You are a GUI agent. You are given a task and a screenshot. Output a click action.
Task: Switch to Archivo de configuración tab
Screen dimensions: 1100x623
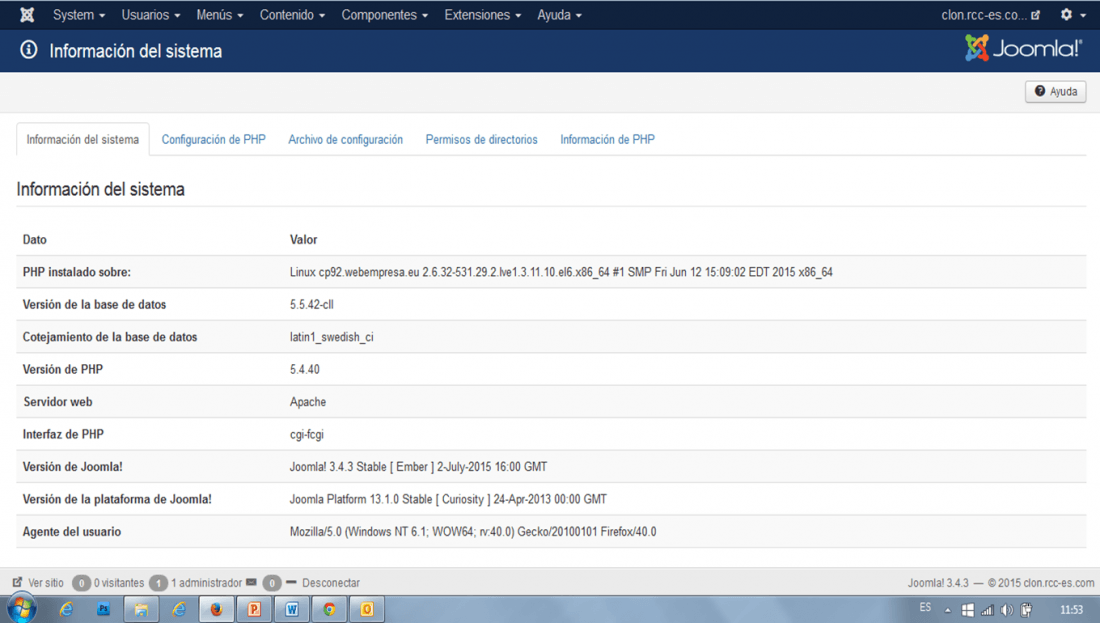click(x=345, y=139)
